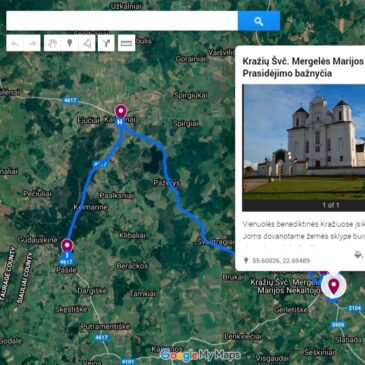Click the road 3505 shield
Viewport: 365px width, 365px height.
coord(337,325)
